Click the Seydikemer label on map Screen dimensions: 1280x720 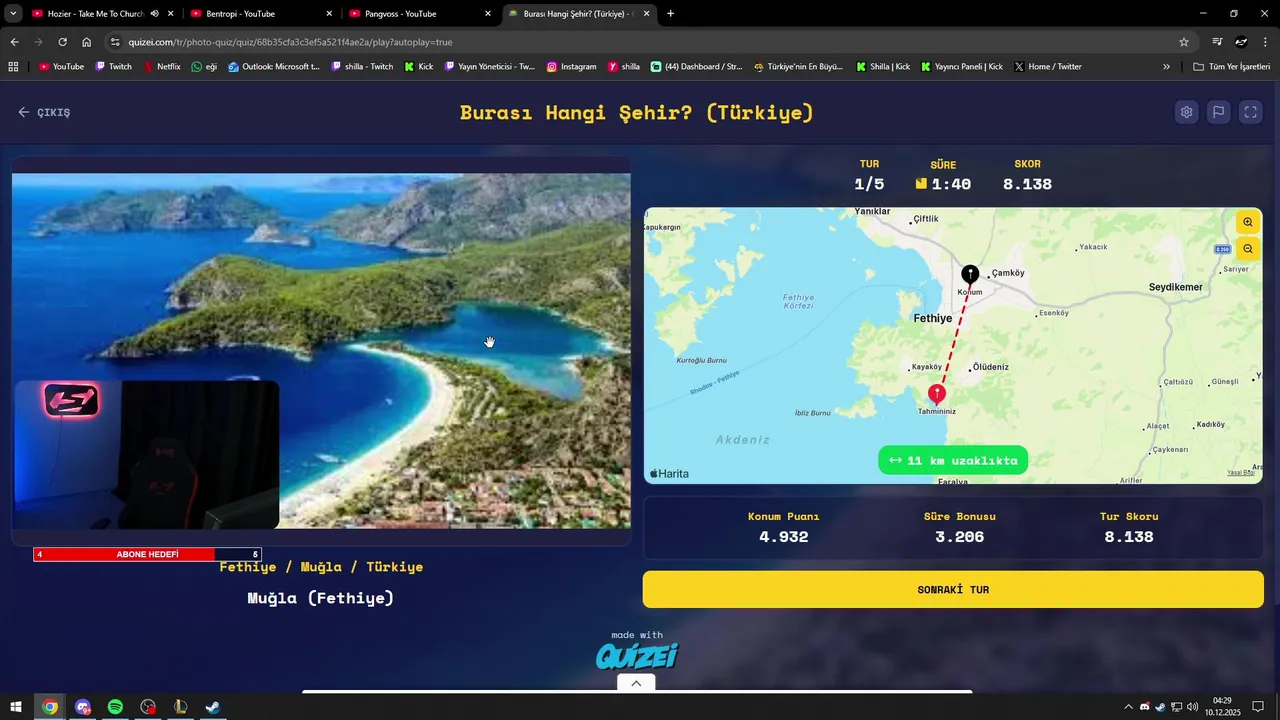coord(1176,287)
